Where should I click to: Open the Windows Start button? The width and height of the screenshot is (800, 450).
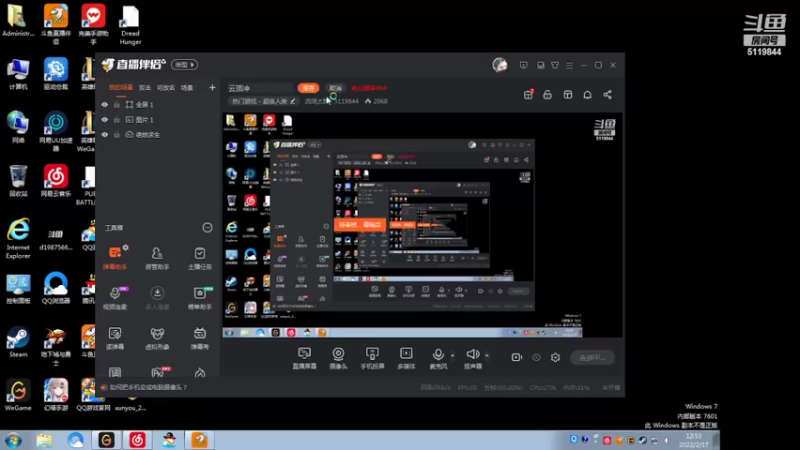13,440
